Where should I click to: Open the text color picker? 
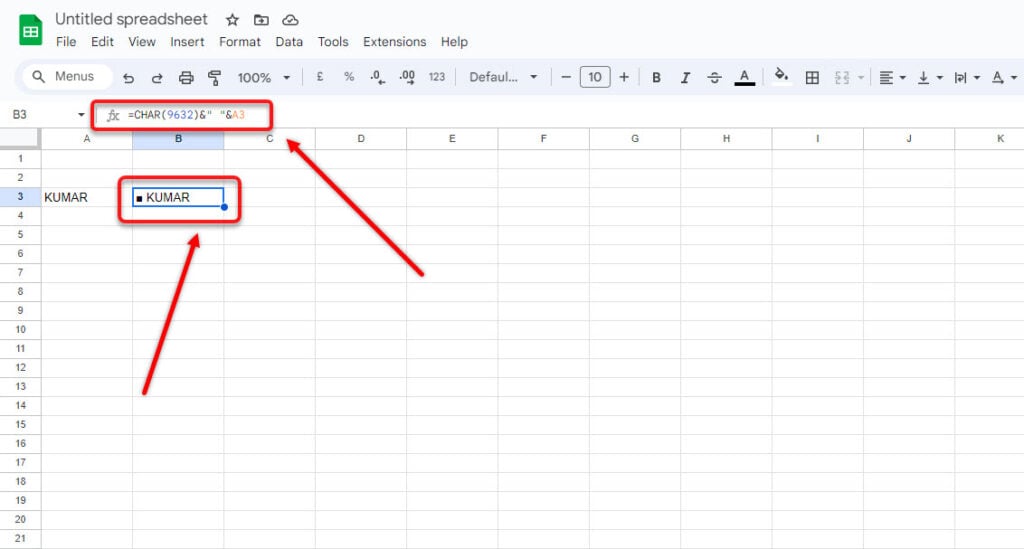pos(744,78)
